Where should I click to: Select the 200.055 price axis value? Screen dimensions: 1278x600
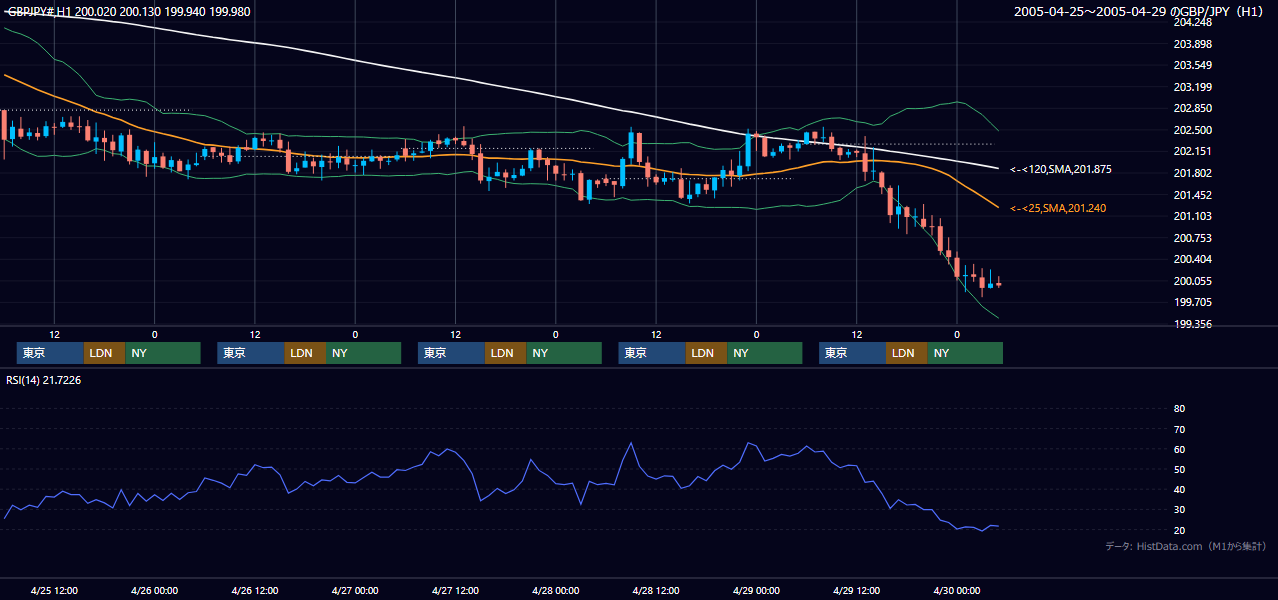click(1192, 281)
